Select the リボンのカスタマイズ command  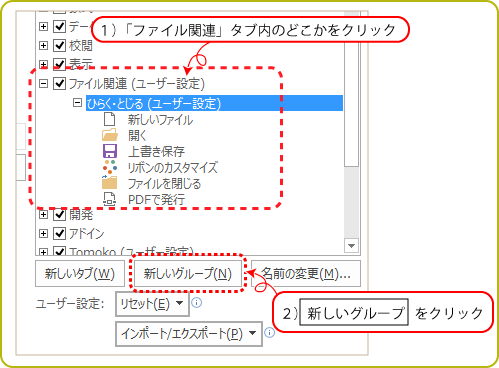pyautogui.click(x=173, y=167)
